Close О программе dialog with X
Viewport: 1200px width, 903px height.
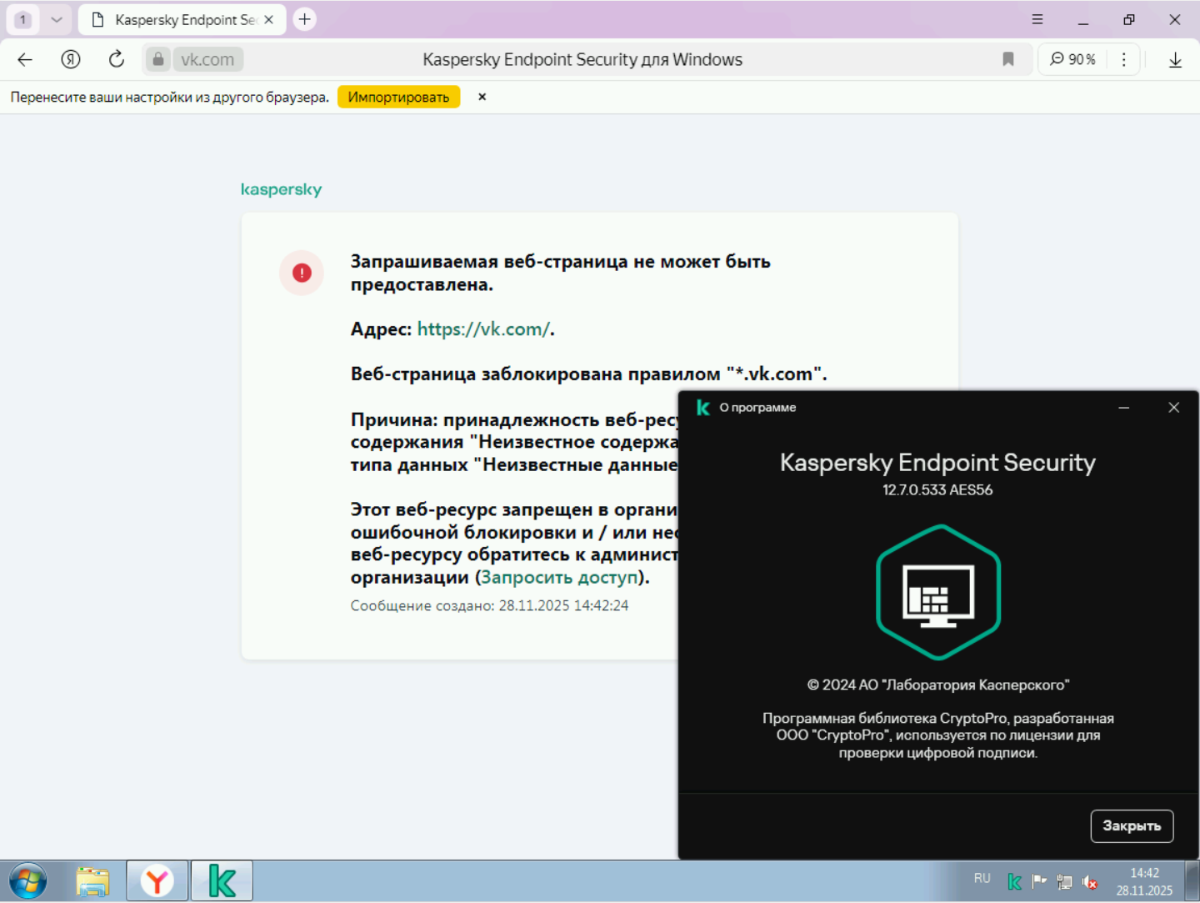1174,407
